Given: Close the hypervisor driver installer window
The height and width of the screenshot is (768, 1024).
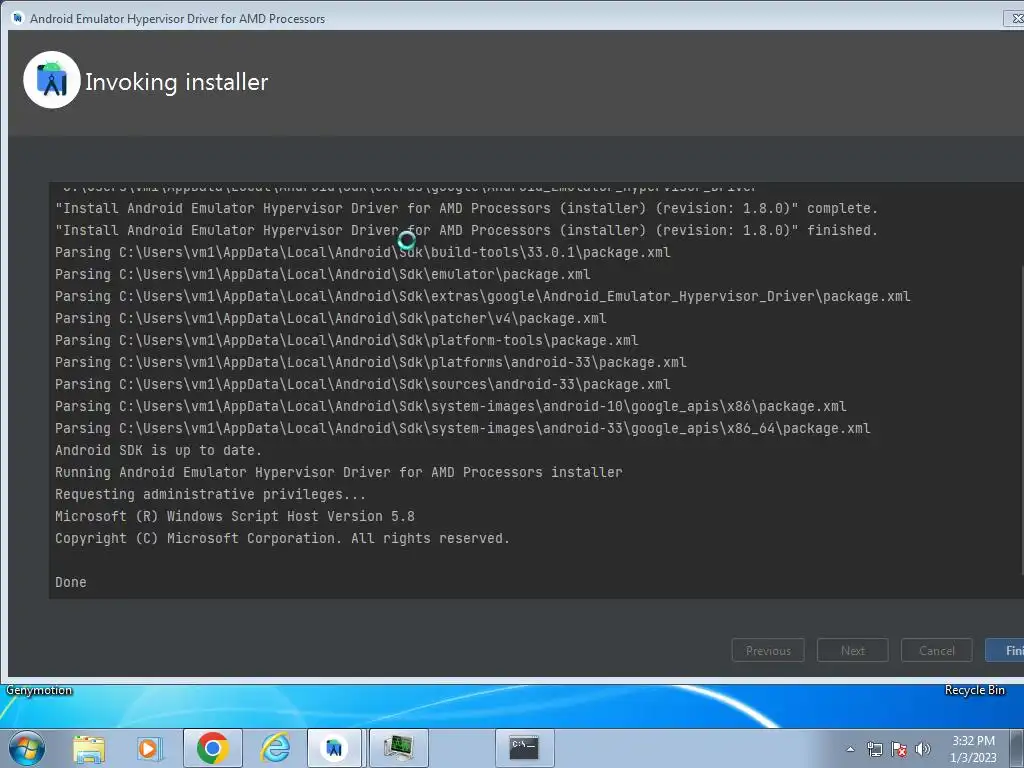Looking at the screenshot, I should click(1014, 18).
